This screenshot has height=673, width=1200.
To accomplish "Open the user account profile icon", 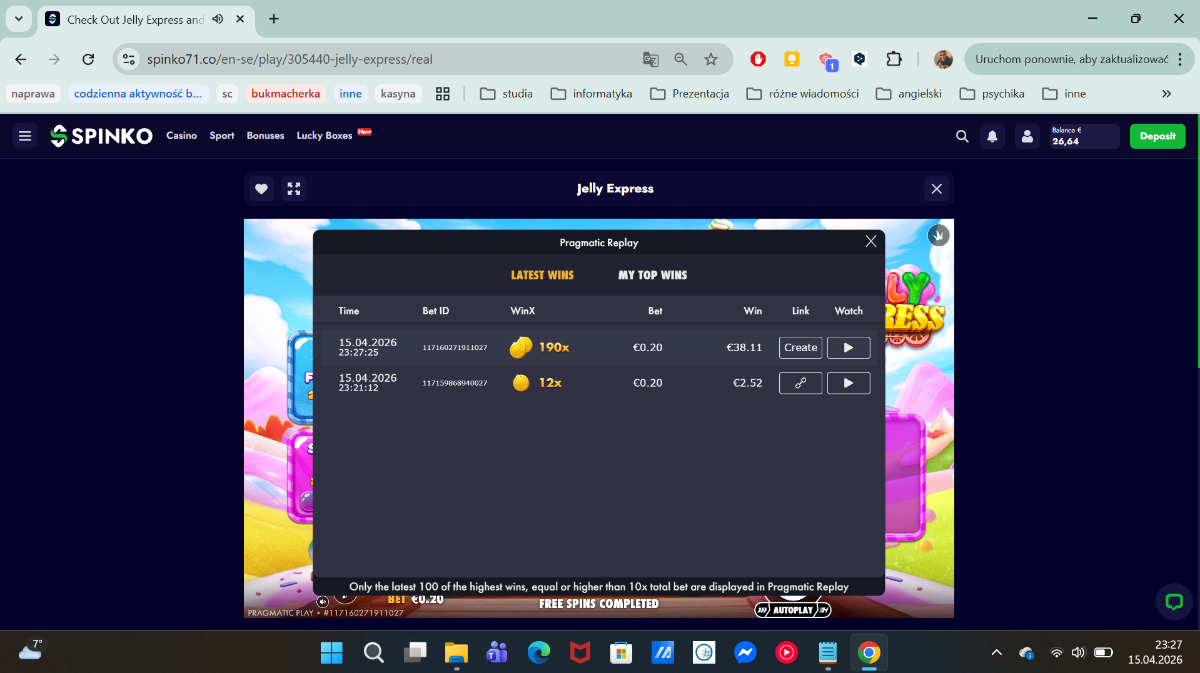I will point(1025,136).
